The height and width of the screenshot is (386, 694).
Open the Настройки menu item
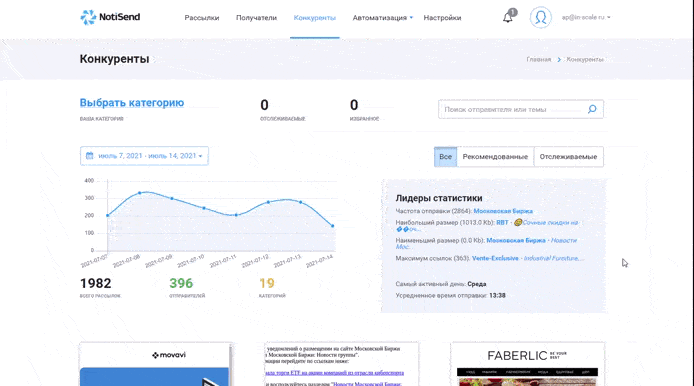coord(442,18)
